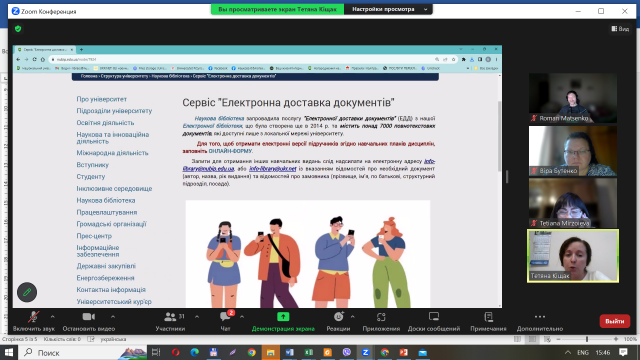The image size is (640, 360).
Task: Open Приложения apps in Zoom toolbar
Action: [381, 321]
